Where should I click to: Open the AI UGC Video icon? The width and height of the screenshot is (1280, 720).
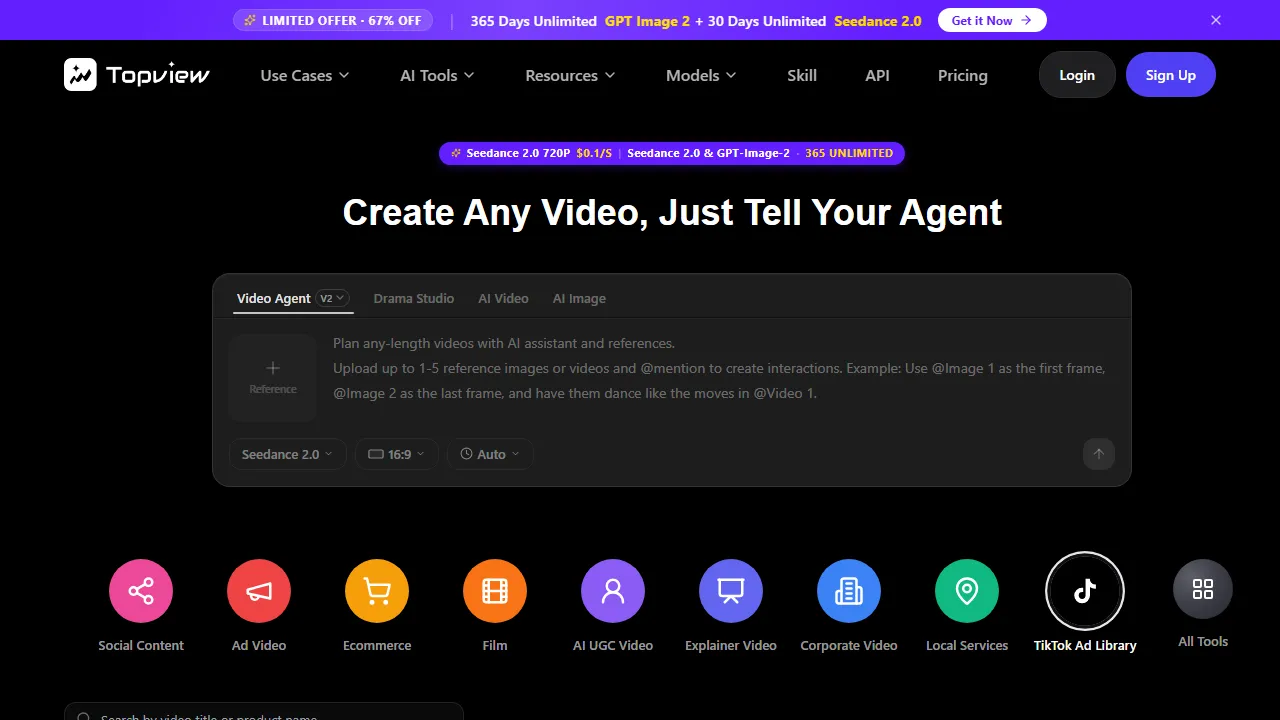tap(613, 591)
